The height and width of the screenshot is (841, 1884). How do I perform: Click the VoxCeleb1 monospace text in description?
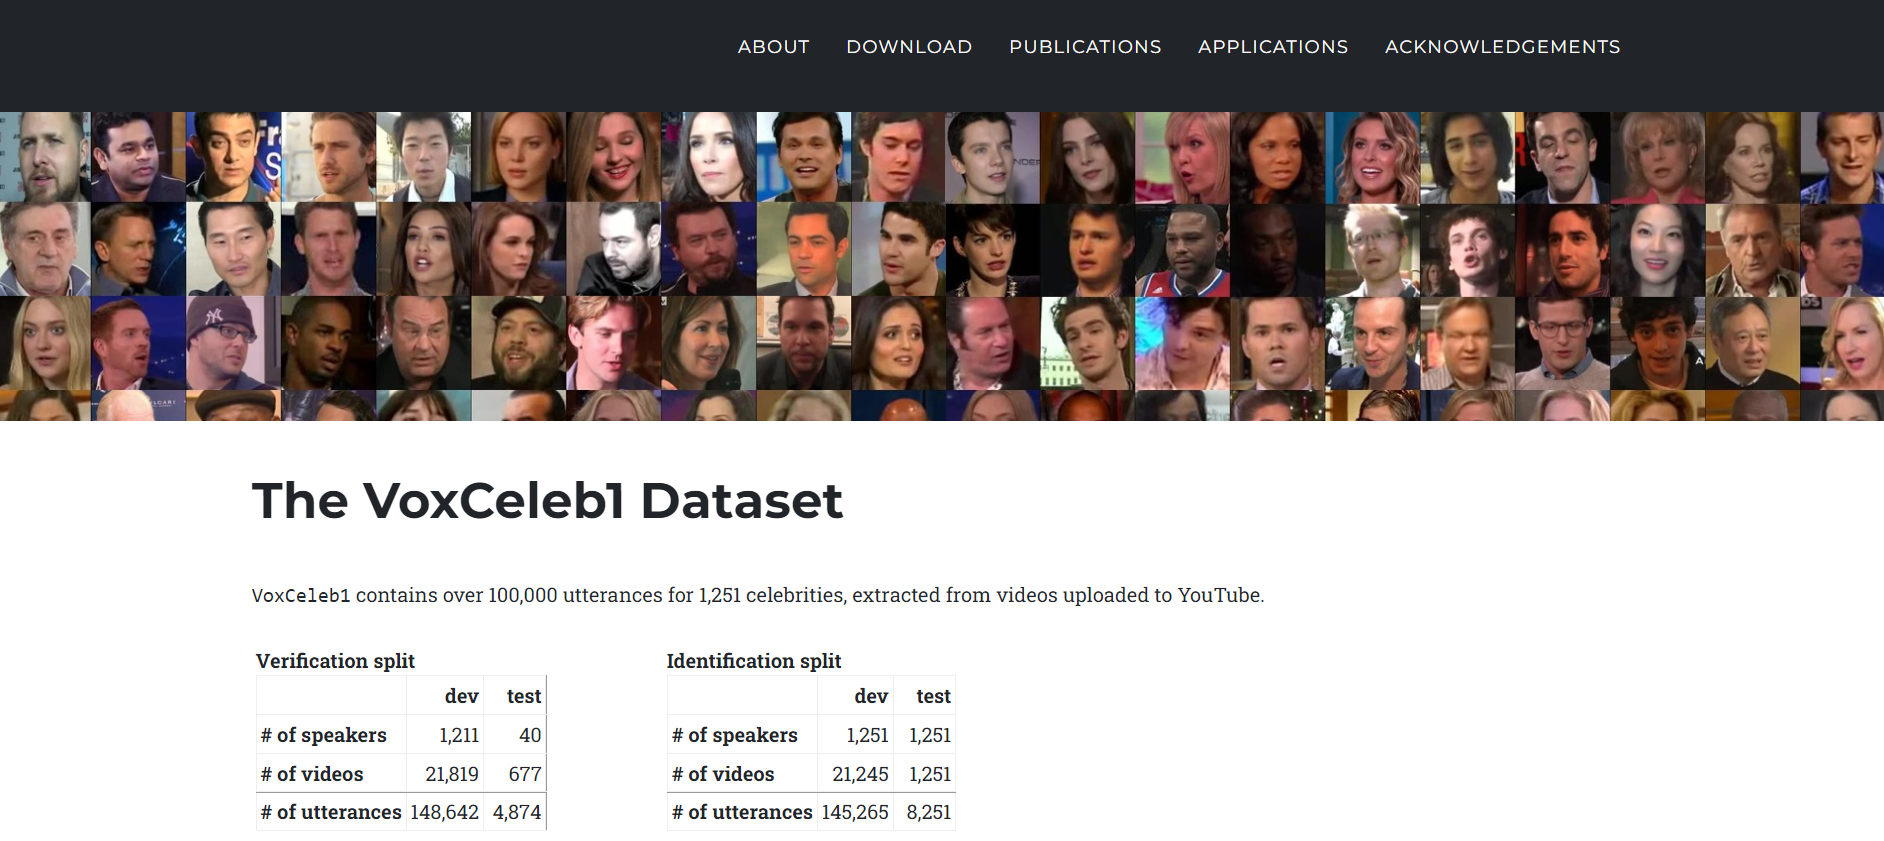tap(301, 596)
